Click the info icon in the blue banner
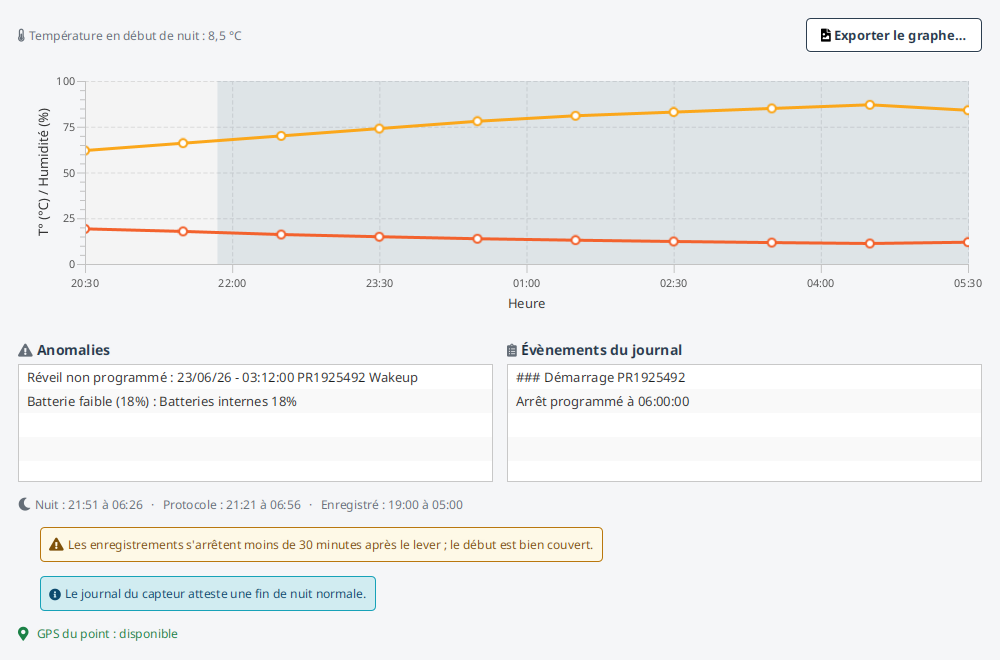This screenshot has height=660, width=1000. tap(55, 594)
